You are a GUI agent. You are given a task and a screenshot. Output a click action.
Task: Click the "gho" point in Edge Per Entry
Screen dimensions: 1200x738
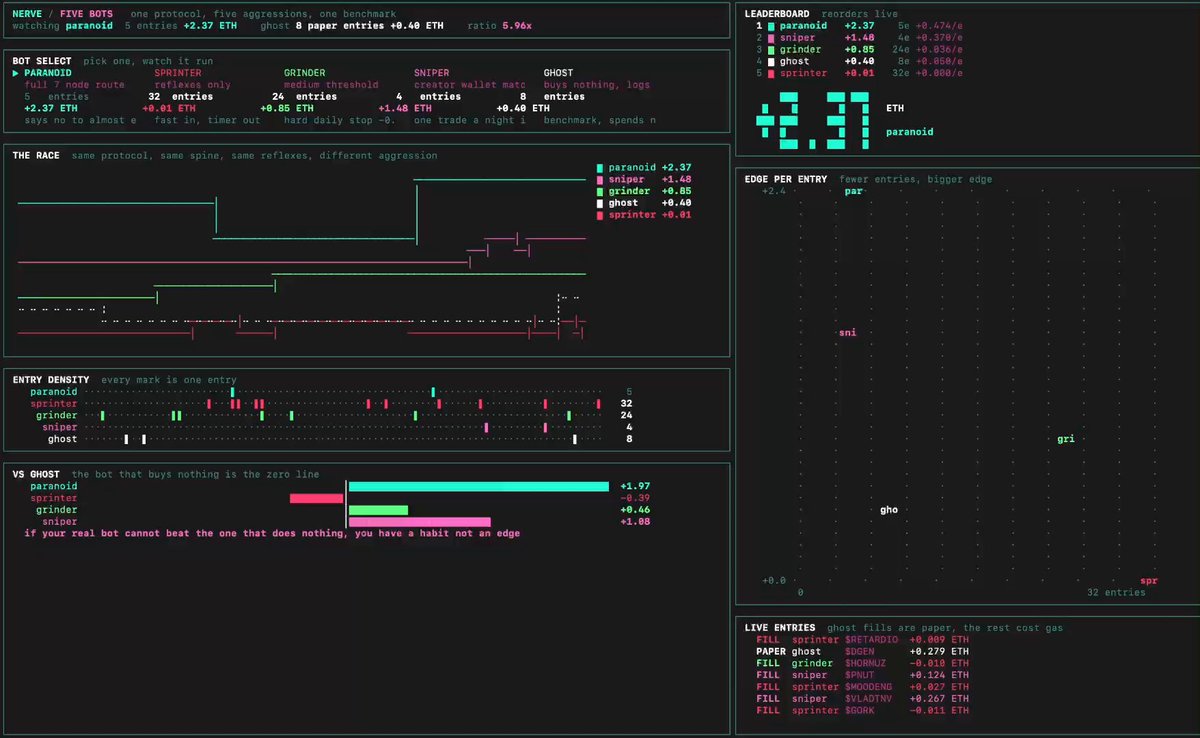click(x=889, y=510)
